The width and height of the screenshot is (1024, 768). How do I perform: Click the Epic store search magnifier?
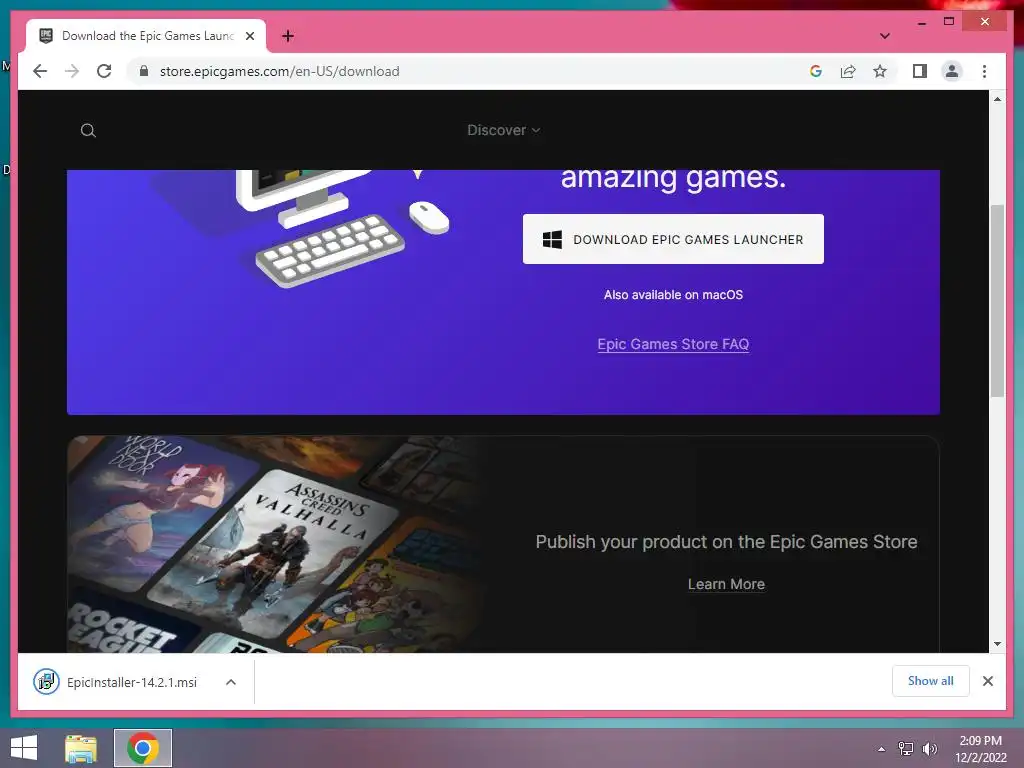(88, 131)
